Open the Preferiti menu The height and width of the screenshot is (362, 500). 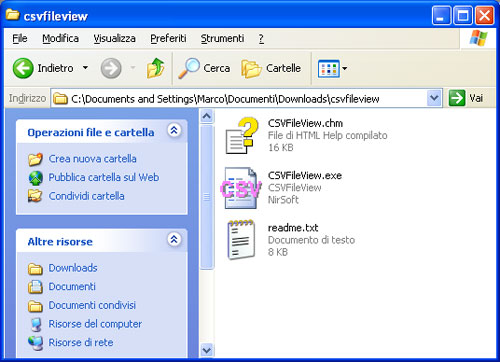pos(168,38)
